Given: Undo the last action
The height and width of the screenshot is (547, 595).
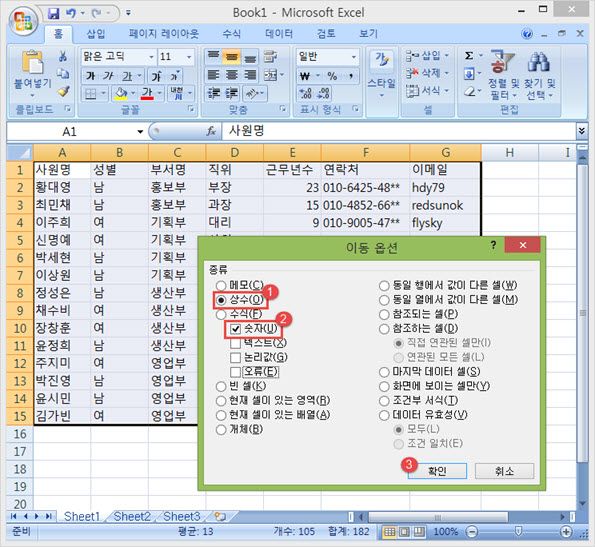Looking at the screenshot, I should pos(71,14).
